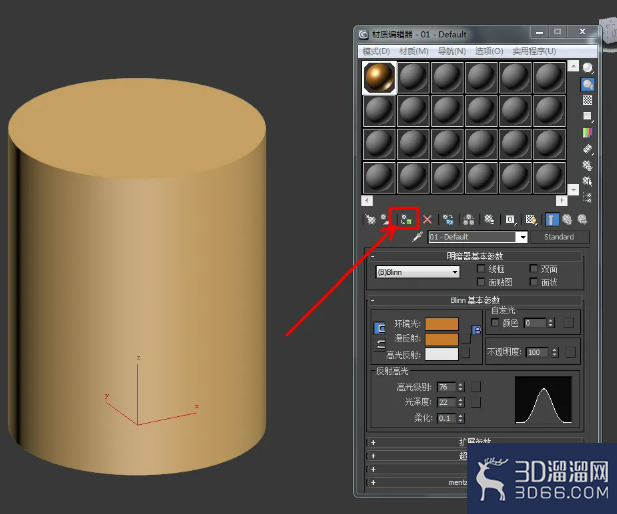The image size is (617, 514).
Task: Pick material from object eyedropper
Action: (417, 237)
